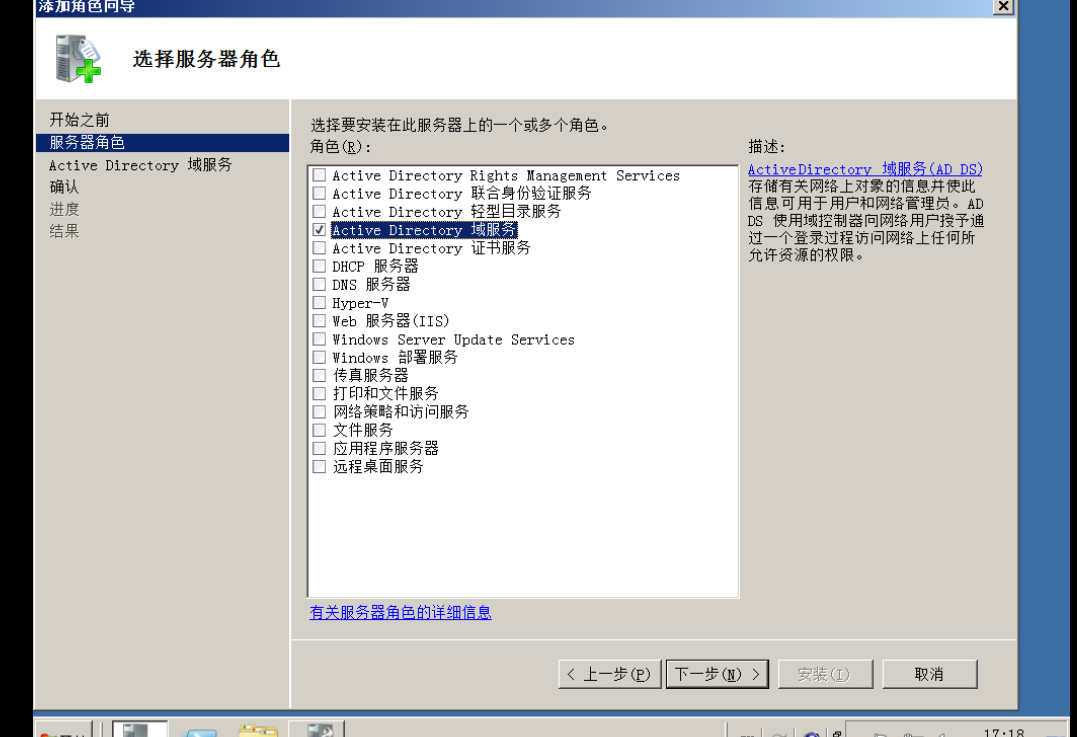Check the Windows Server Update Services box
The width and height of the screenshot is (1077, 737).
point(319,339)
